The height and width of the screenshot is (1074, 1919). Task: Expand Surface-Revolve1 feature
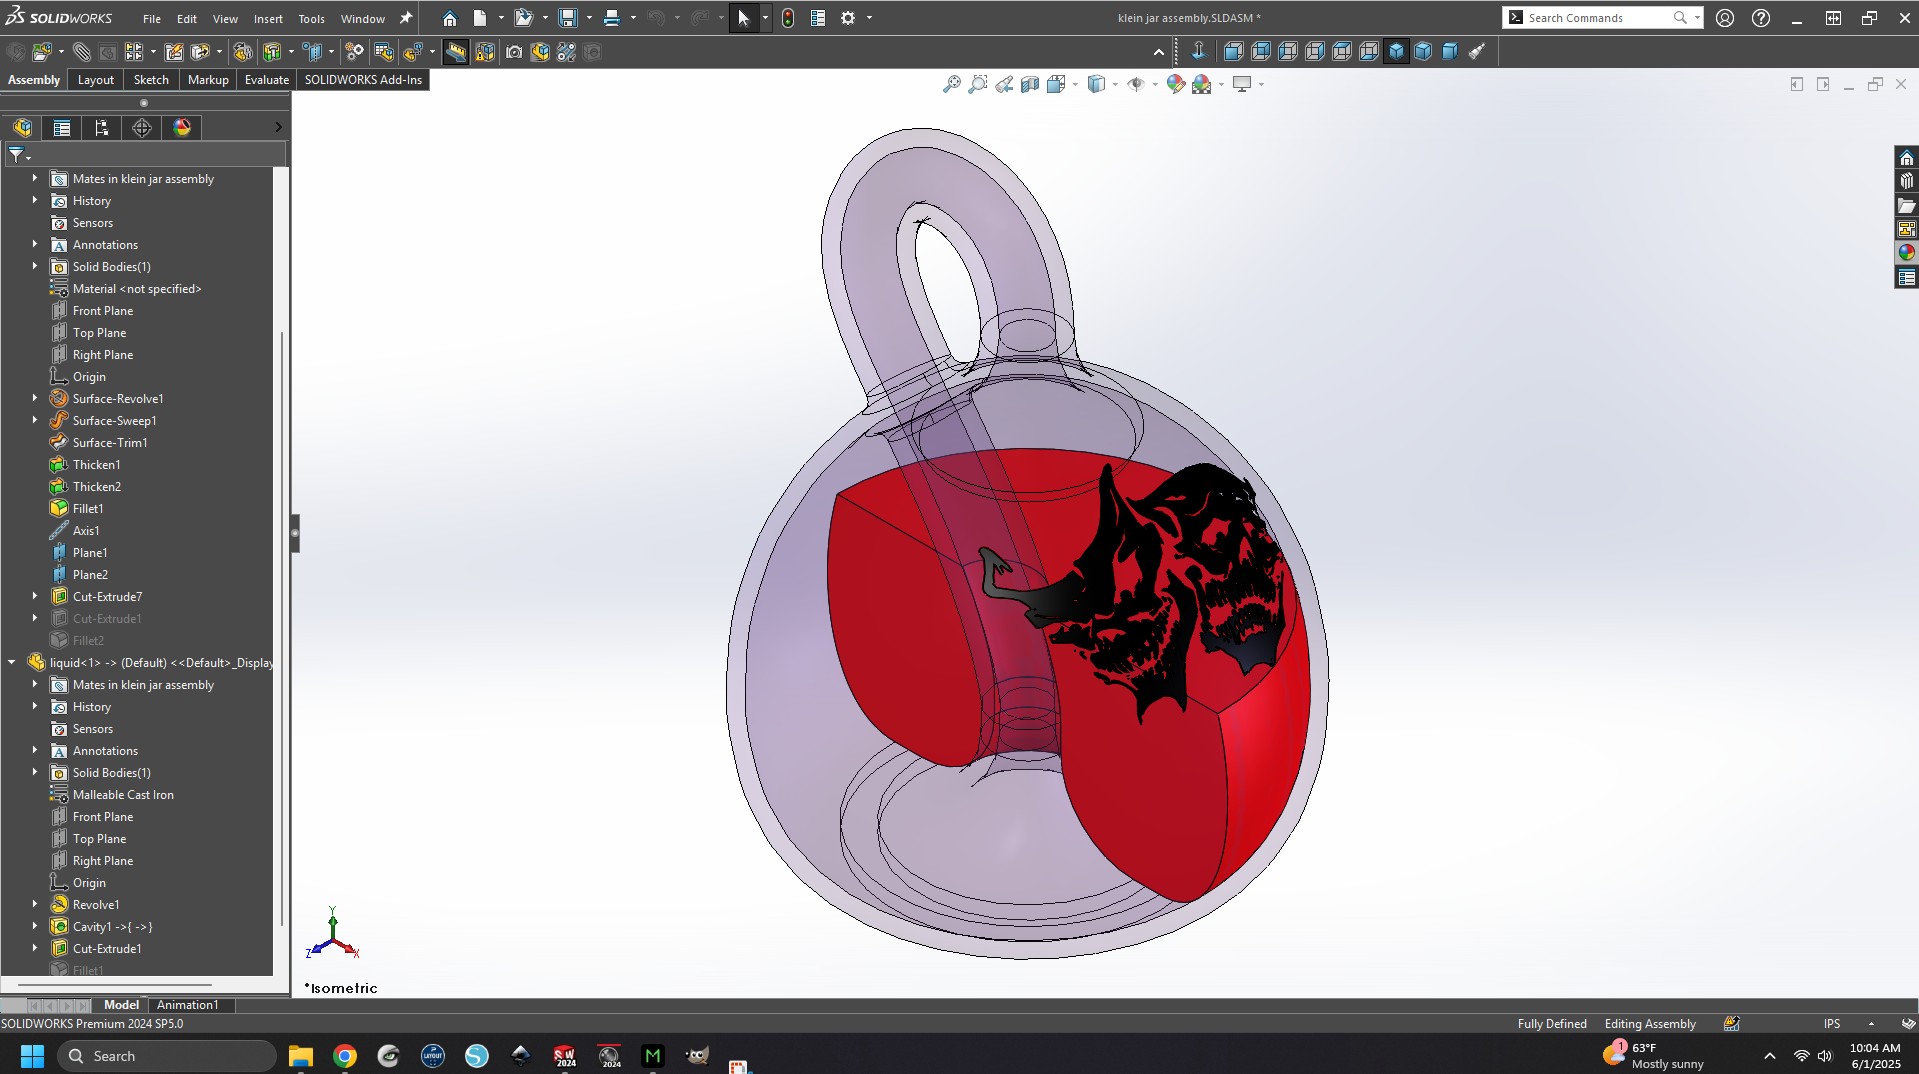tap(35, 399)
